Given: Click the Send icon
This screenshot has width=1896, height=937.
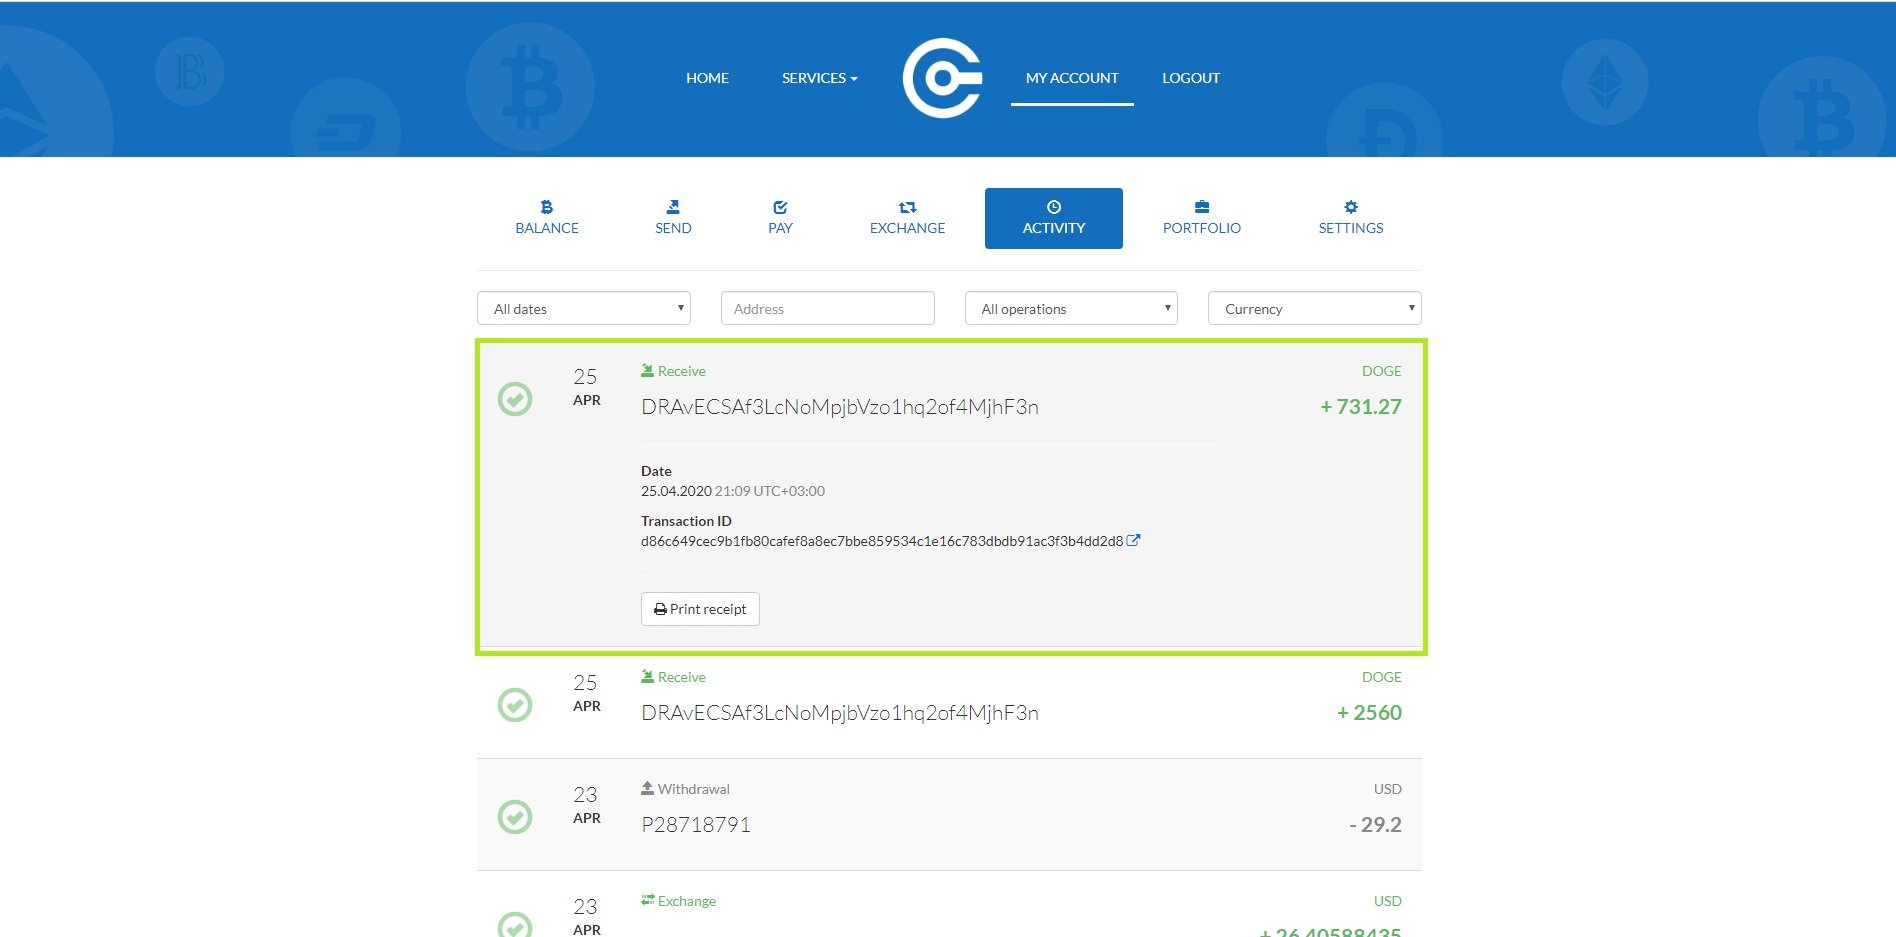Looking at the screenshot, I should point(673,207).
